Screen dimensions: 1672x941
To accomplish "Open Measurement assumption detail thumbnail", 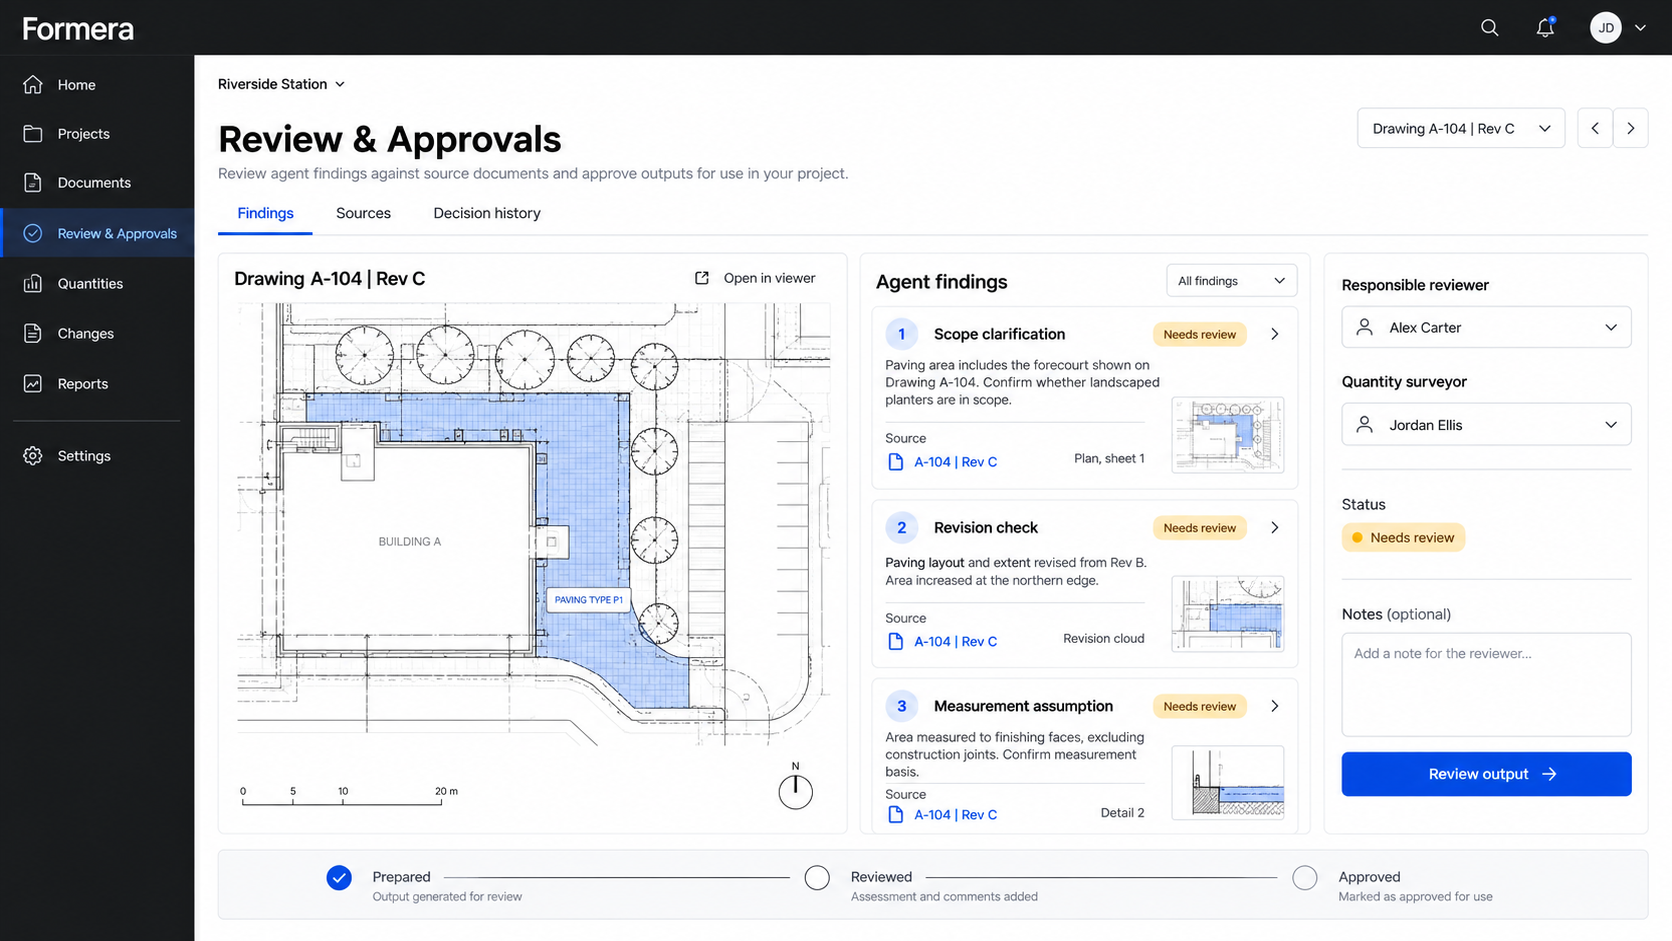I will pos(1228,782).
